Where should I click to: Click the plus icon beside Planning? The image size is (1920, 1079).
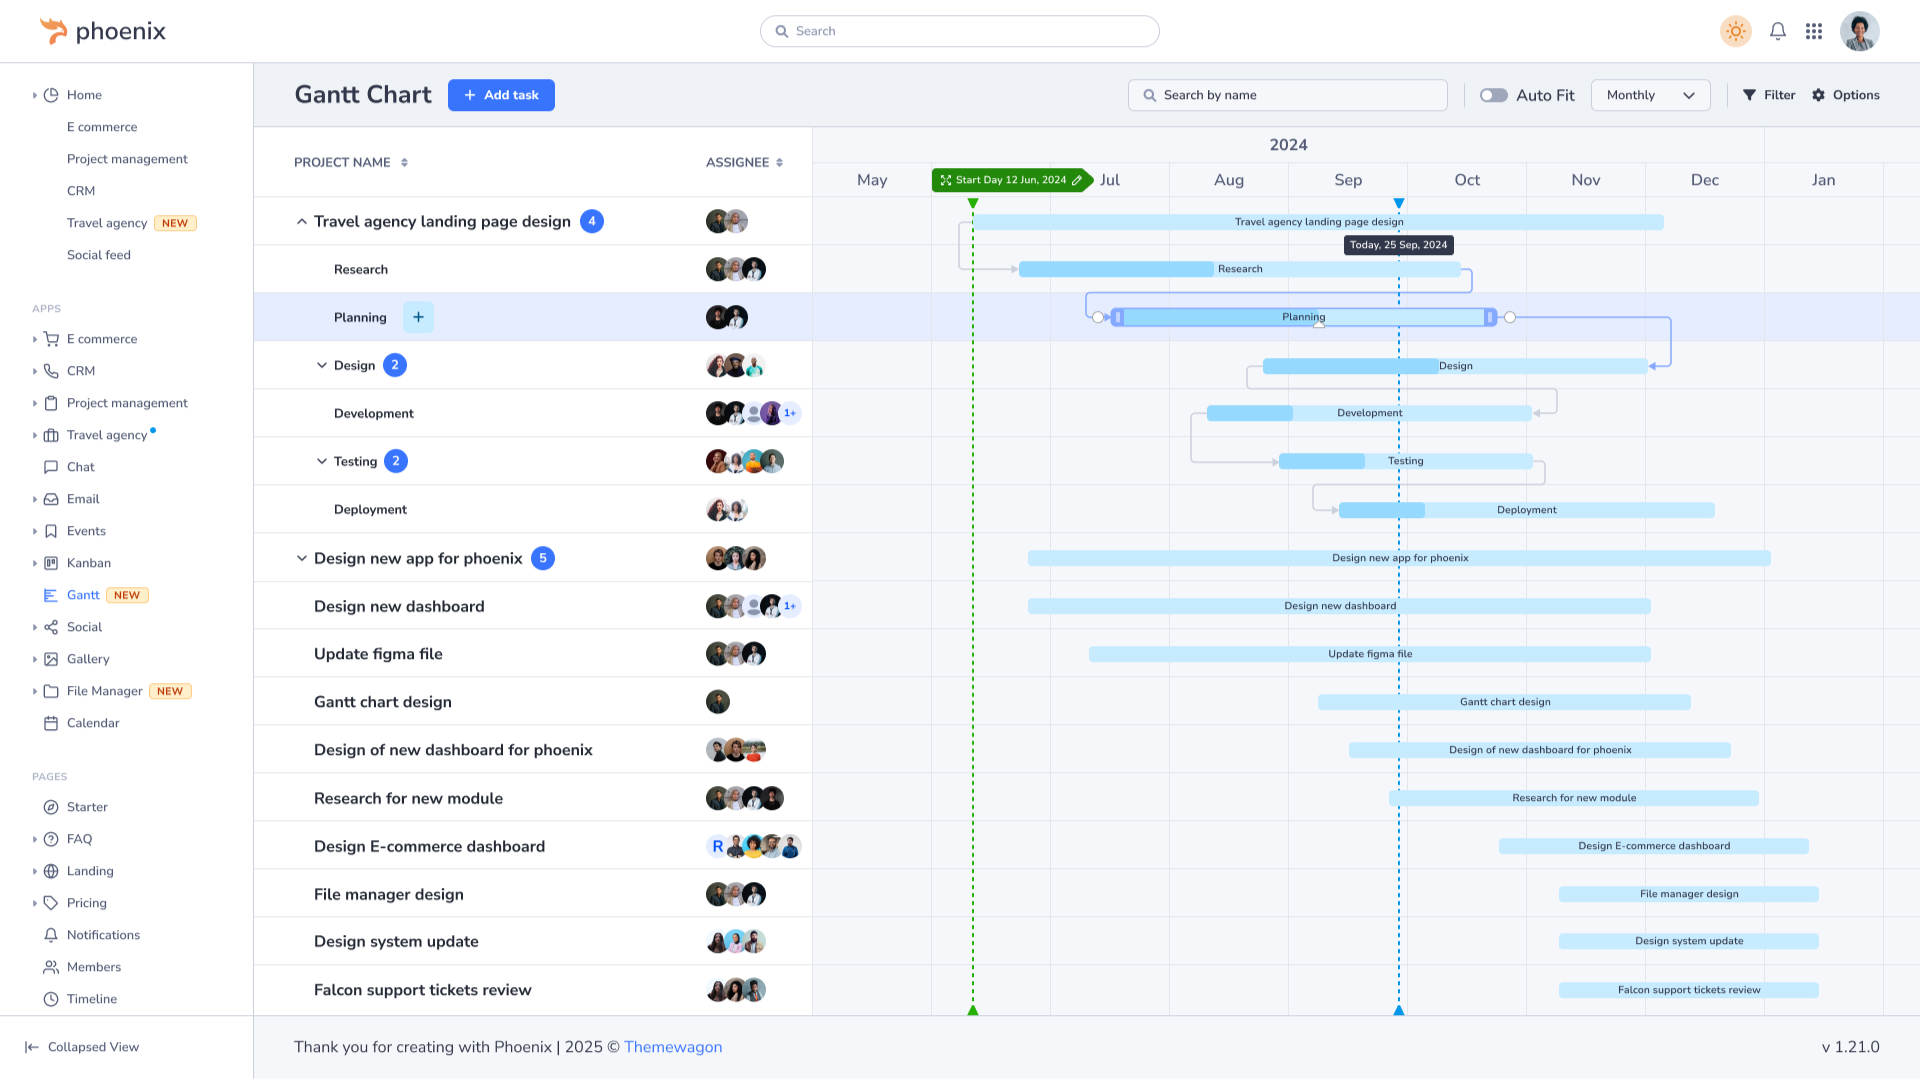click(418, 317)
